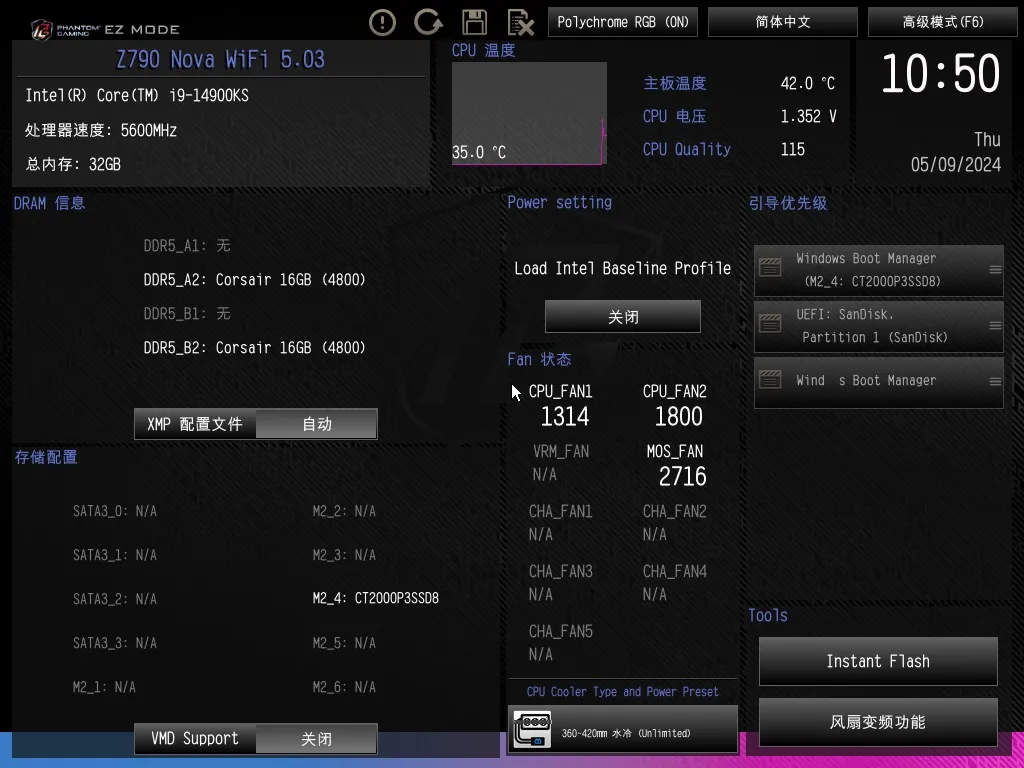This screenshot has height=768, width=1024.
Task: Click Intel(R) Core(TM) i9-14900KS text
Action: coord(136,95)
